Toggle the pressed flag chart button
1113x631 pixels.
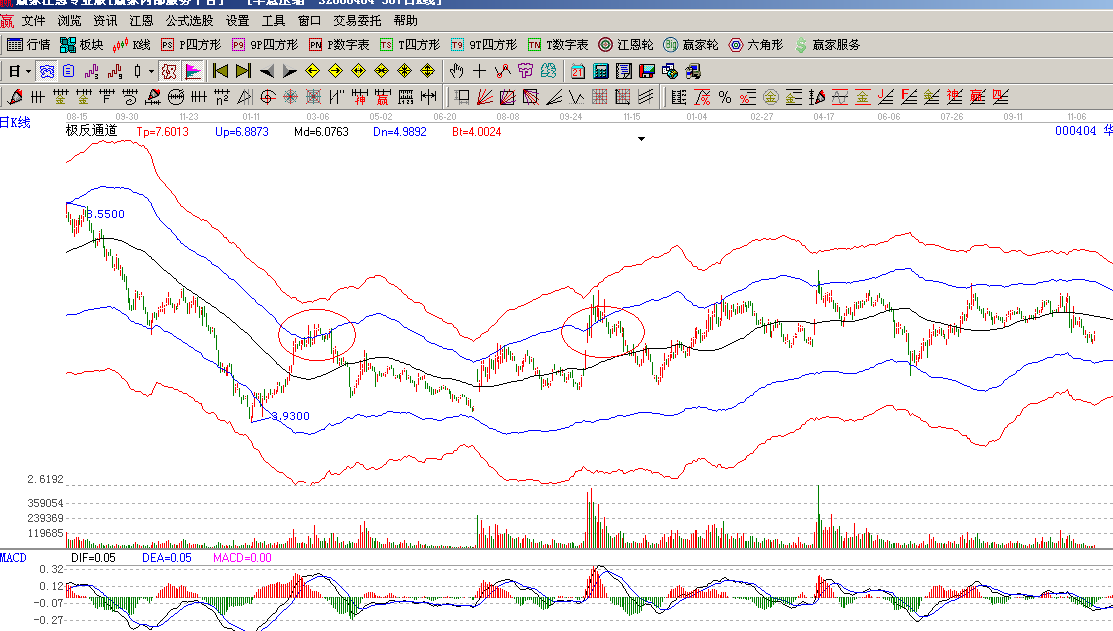coord(193,71)
